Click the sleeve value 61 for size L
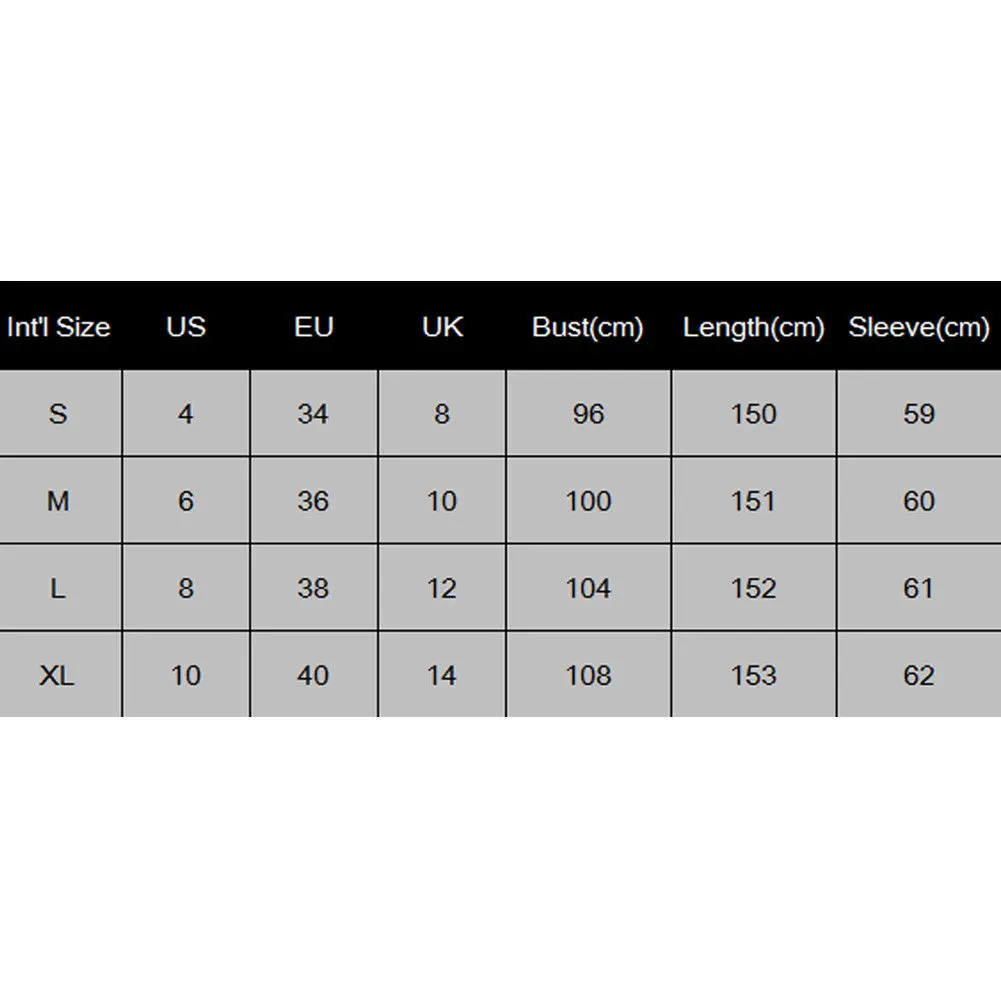Screen dimensions: 1001x1001 click(919, 588)
